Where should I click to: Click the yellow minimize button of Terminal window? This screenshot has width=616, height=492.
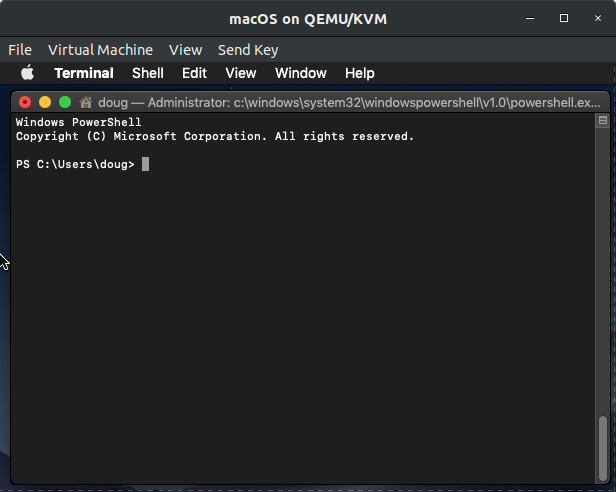click(x=45, y=103)
